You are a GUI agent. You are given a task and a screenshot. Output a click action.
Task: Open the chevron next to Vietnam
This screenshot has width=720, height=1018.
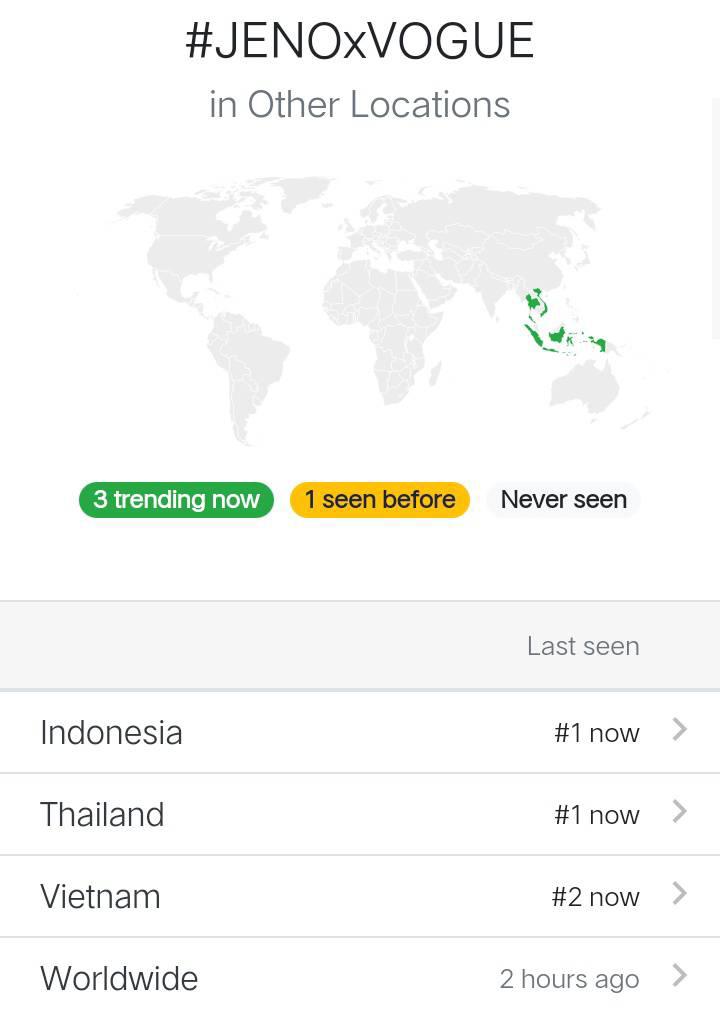680,893
